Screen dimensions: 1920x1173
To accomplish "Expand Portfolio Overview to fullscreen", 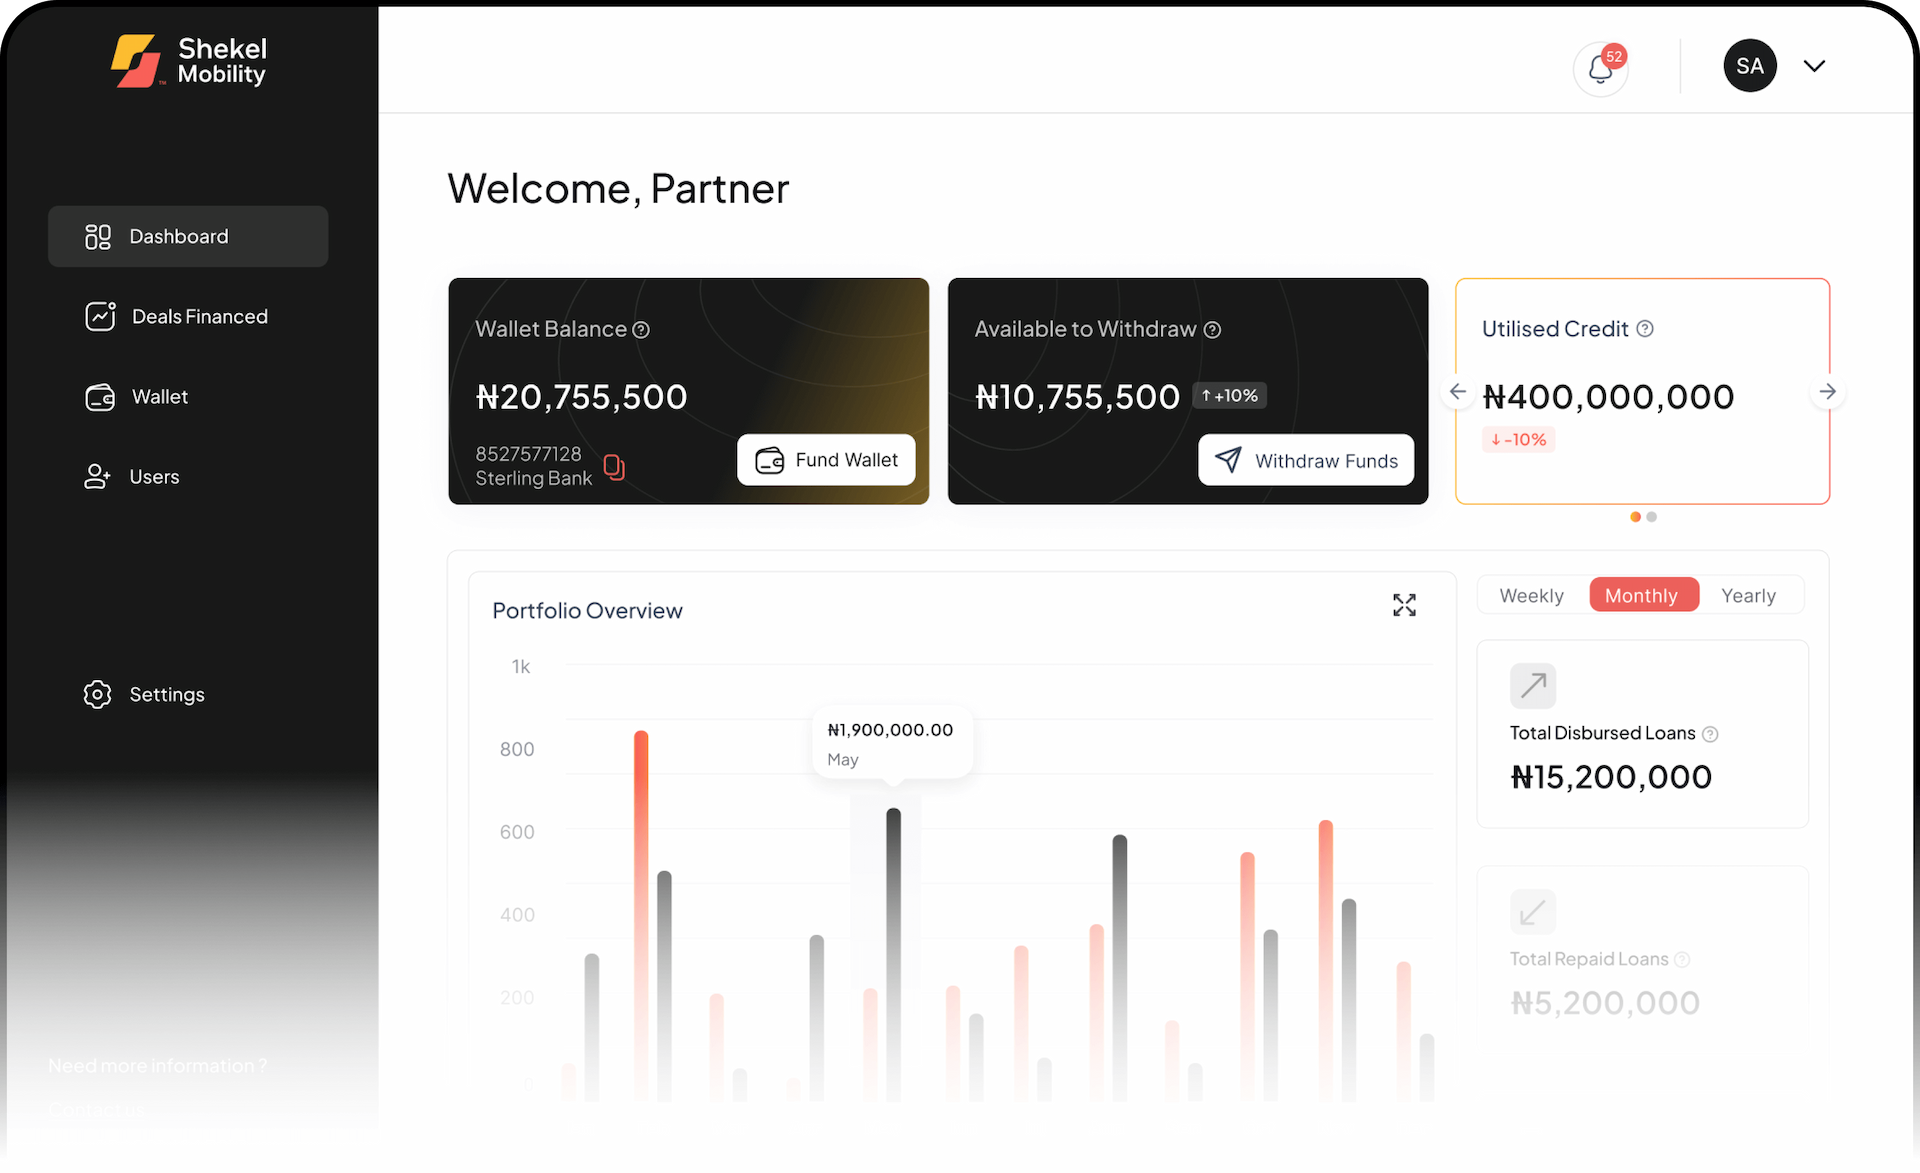I will (1404, 605).
